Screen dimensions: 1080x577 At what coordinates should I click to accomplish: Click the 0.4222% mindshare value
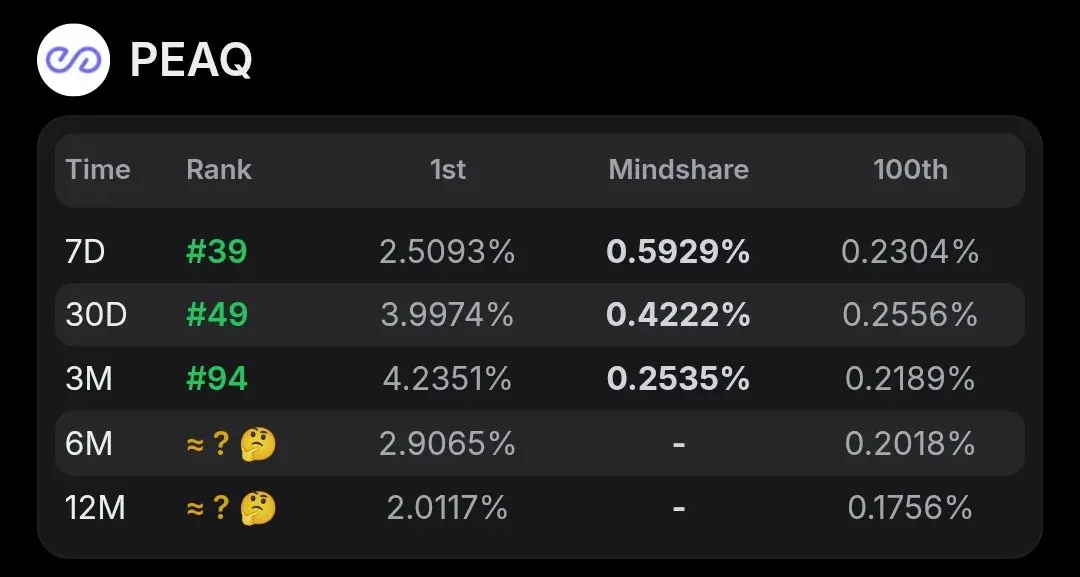coord(678,315)
